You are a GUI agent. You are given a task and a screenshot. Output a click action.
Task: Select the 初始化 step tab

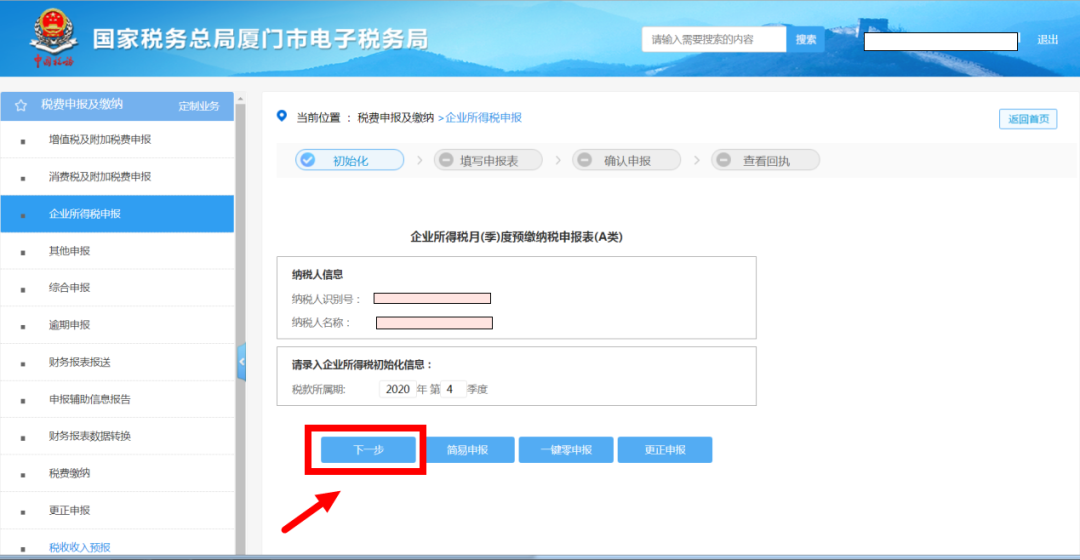(350, 160)
